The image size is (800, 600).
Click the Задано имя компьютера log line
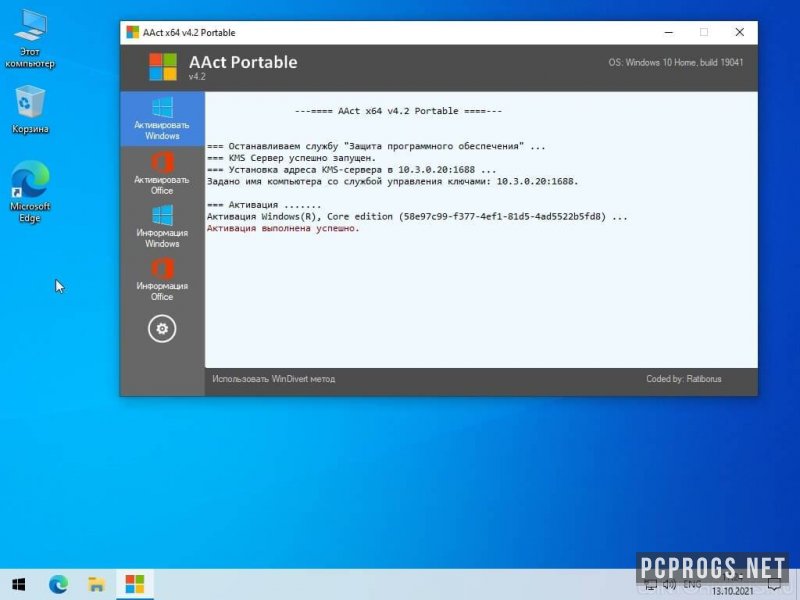point(392,181)
